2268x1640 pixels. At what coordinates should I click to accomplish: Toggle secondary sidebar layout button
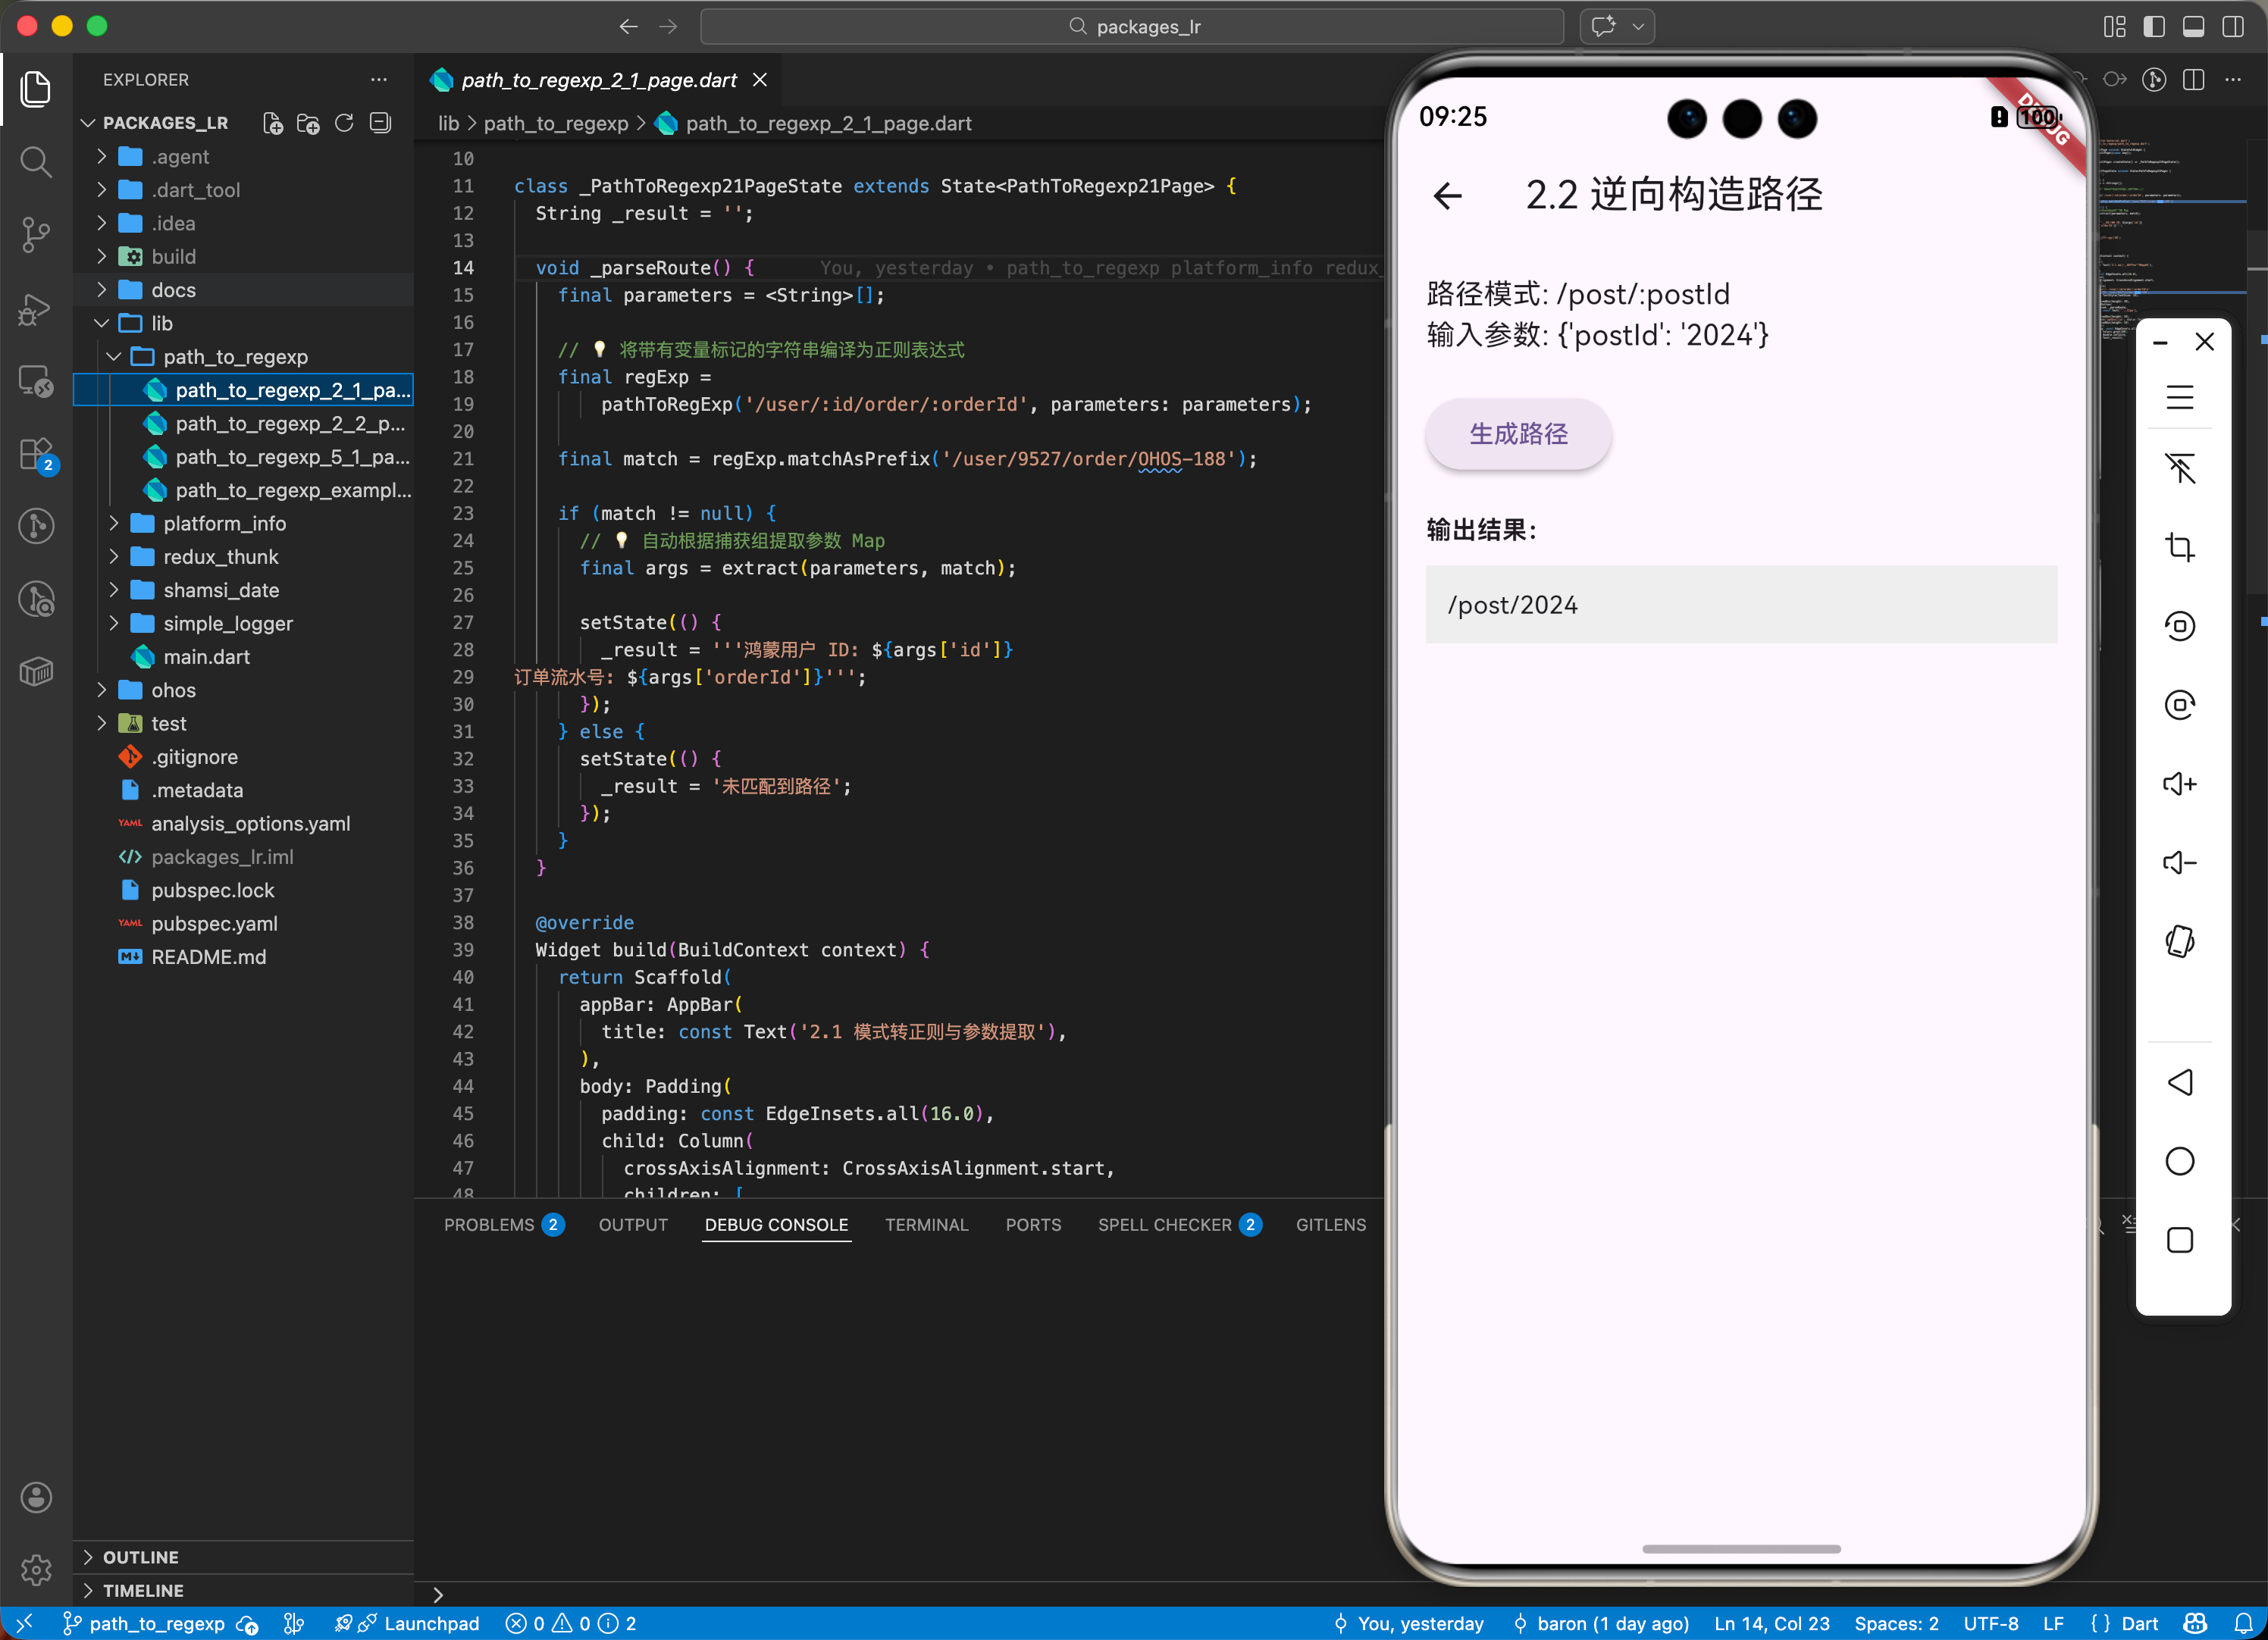tap(2232, 26)
